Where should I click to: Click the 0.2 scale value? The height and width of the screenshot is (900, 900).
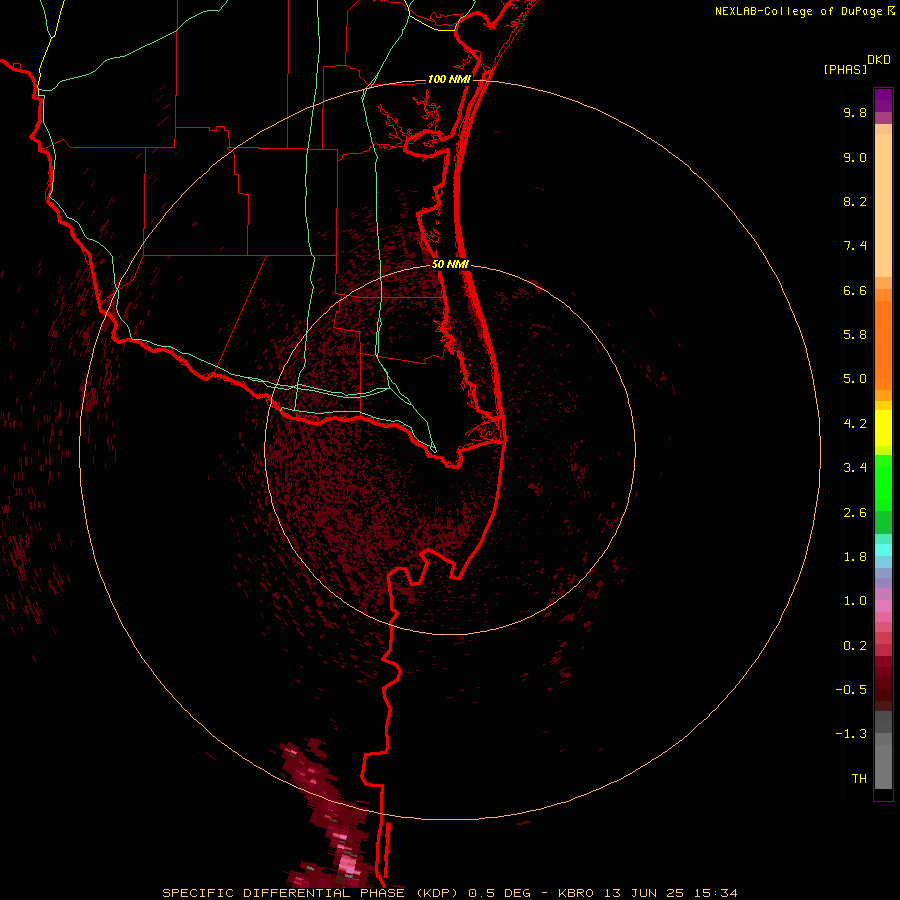pos(855,646)
